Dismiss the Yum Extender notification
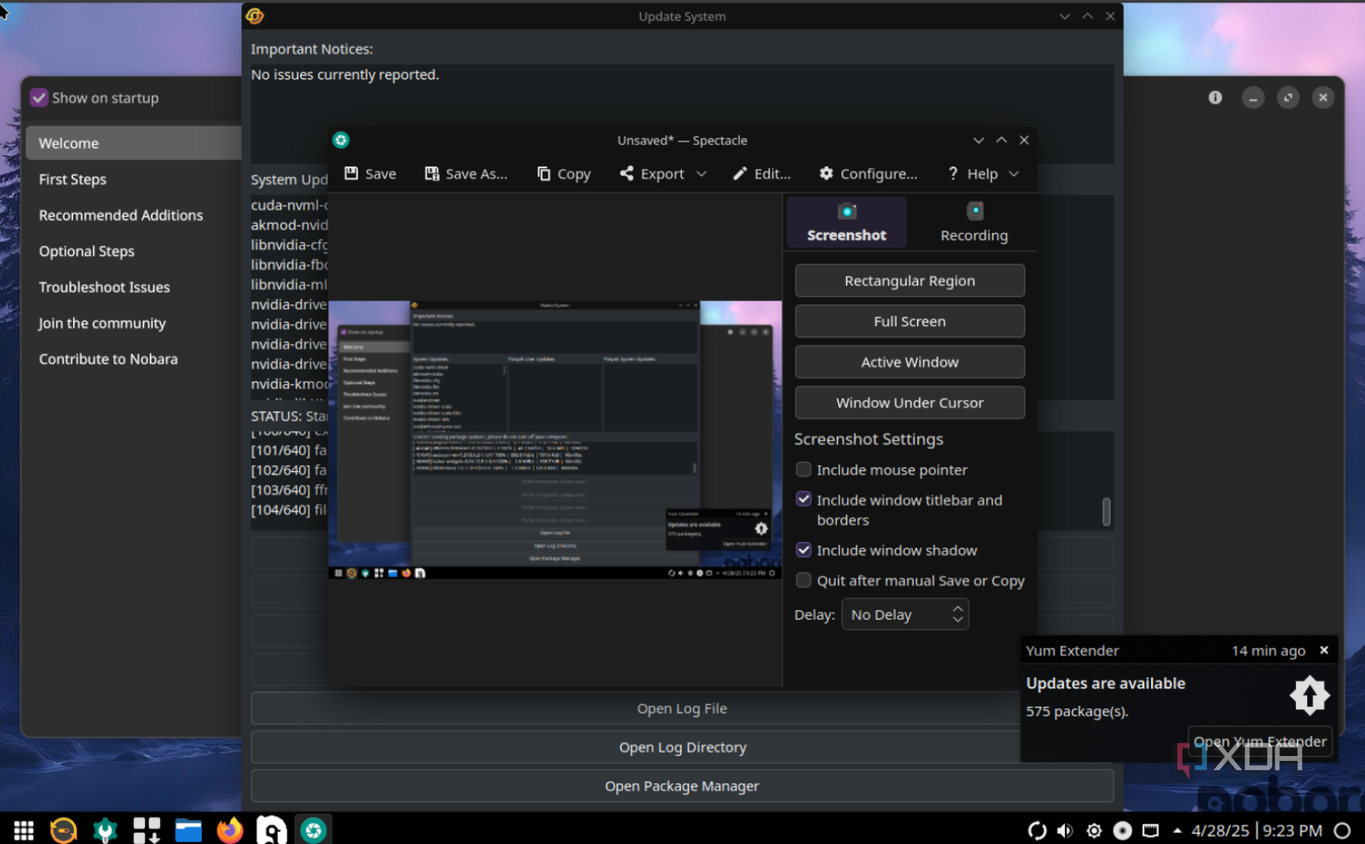The image size is (1365, 844). [x=1324, y=650]
